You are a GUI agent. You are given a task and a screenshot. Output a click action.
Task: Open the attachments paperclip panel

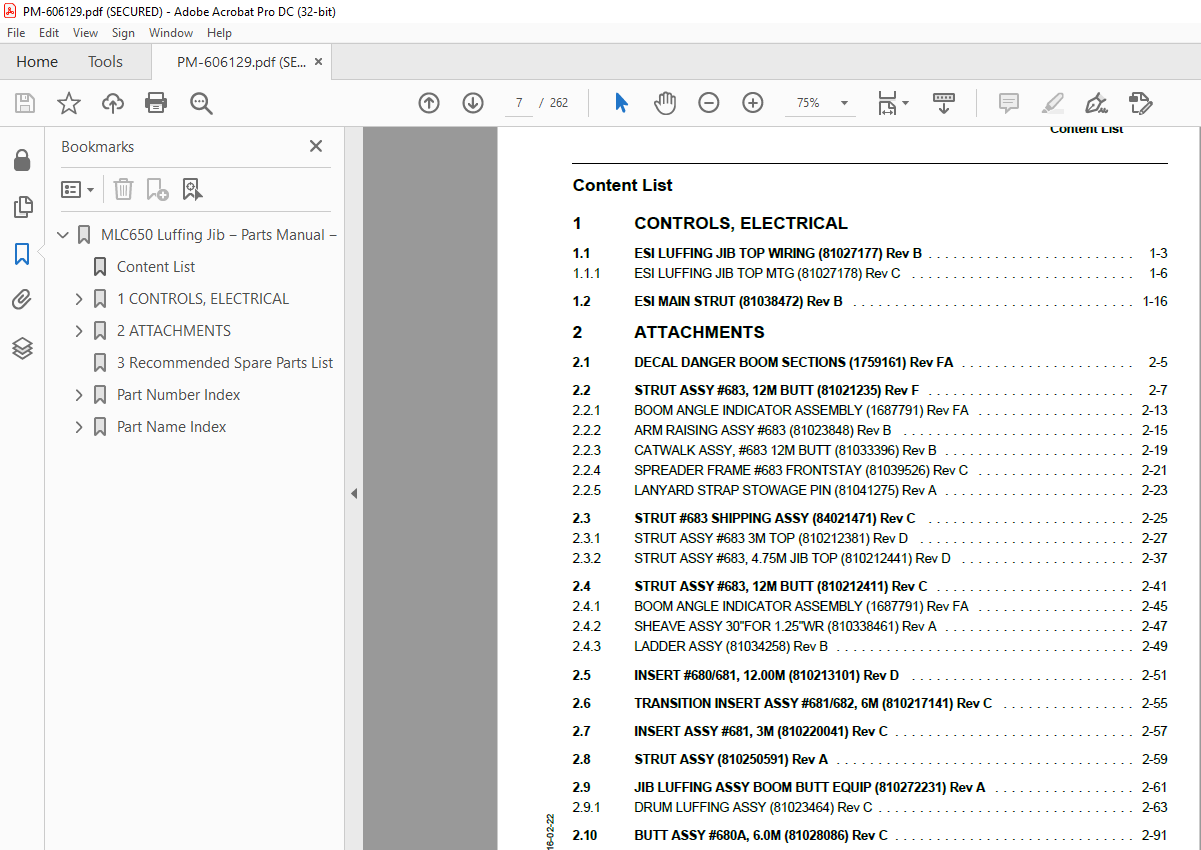point(22,300)
